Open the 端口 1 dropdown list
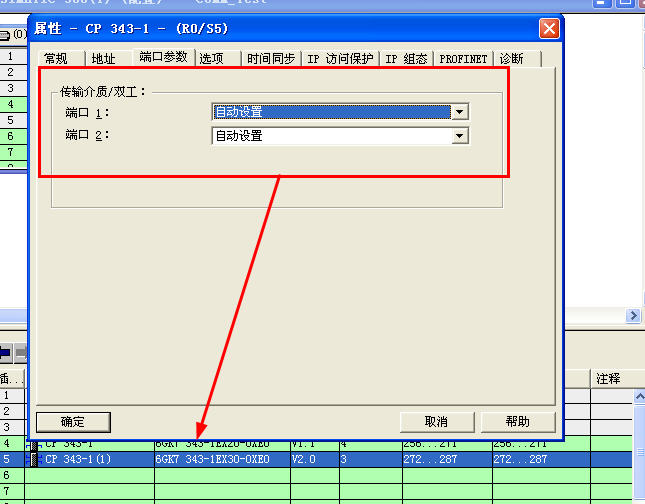The width and height of the screenshot is (645, 504). (x=459, y=112)
